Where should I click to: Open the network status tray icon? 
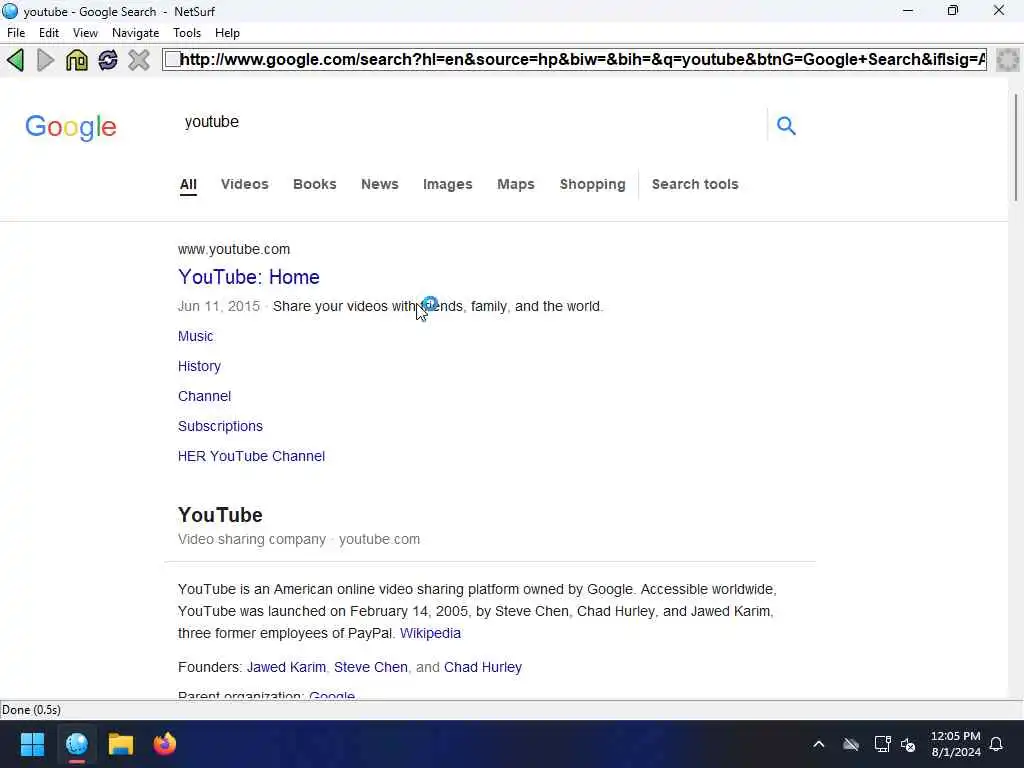click(882, 744)
